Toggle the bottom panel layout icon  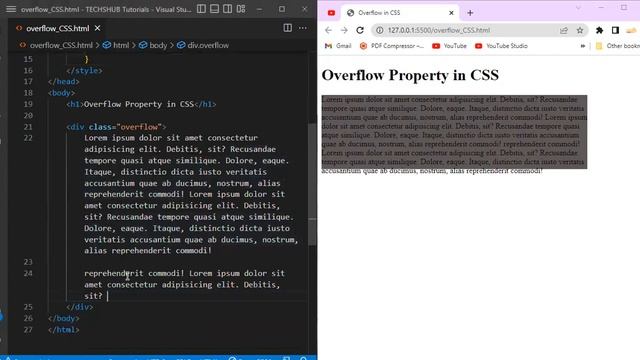pyautogui.click(x=214, y=9)
